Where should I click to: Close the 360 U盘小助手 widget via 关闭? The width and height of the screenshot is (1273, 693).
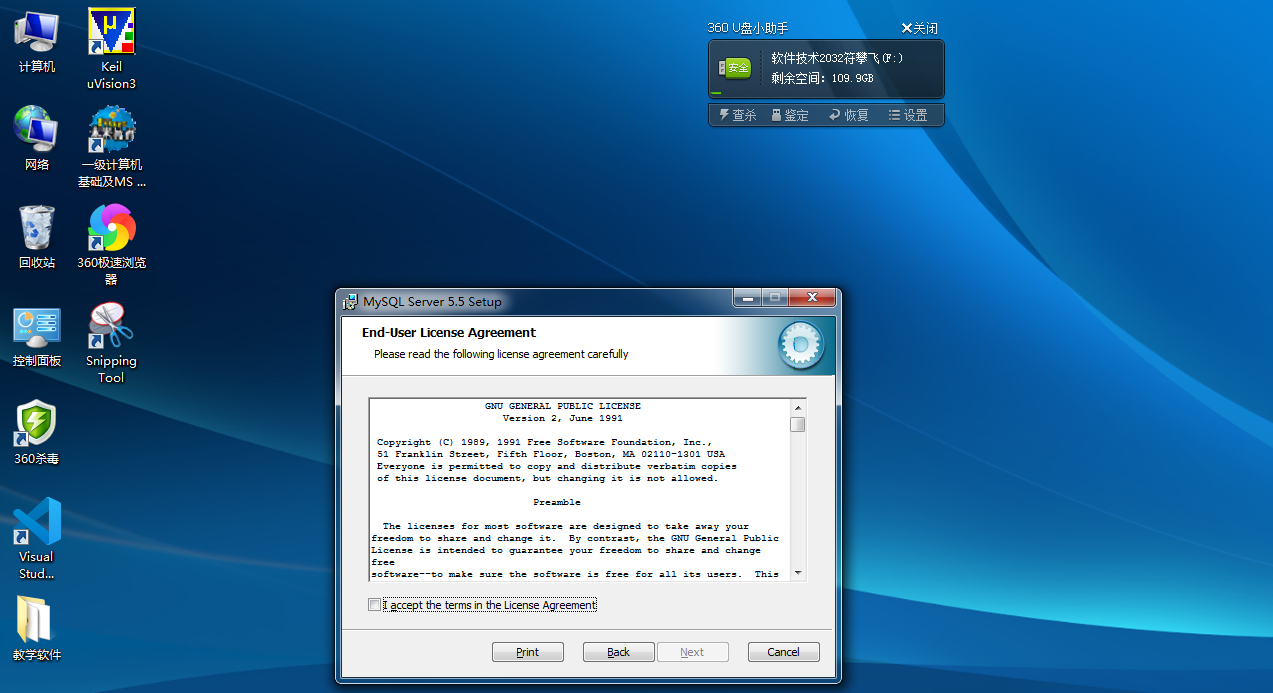(920, 28)
